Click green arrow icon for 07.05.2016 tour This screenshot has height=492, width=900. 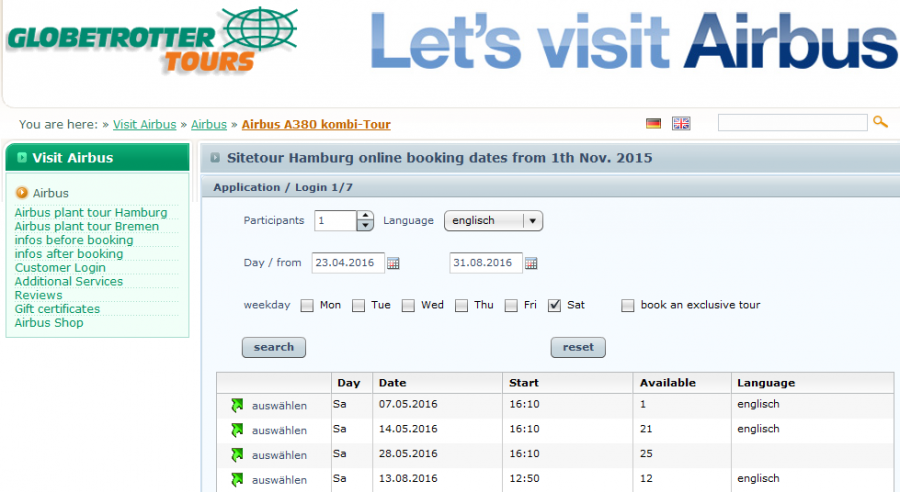pyautogui.click(x=237, y=405)
